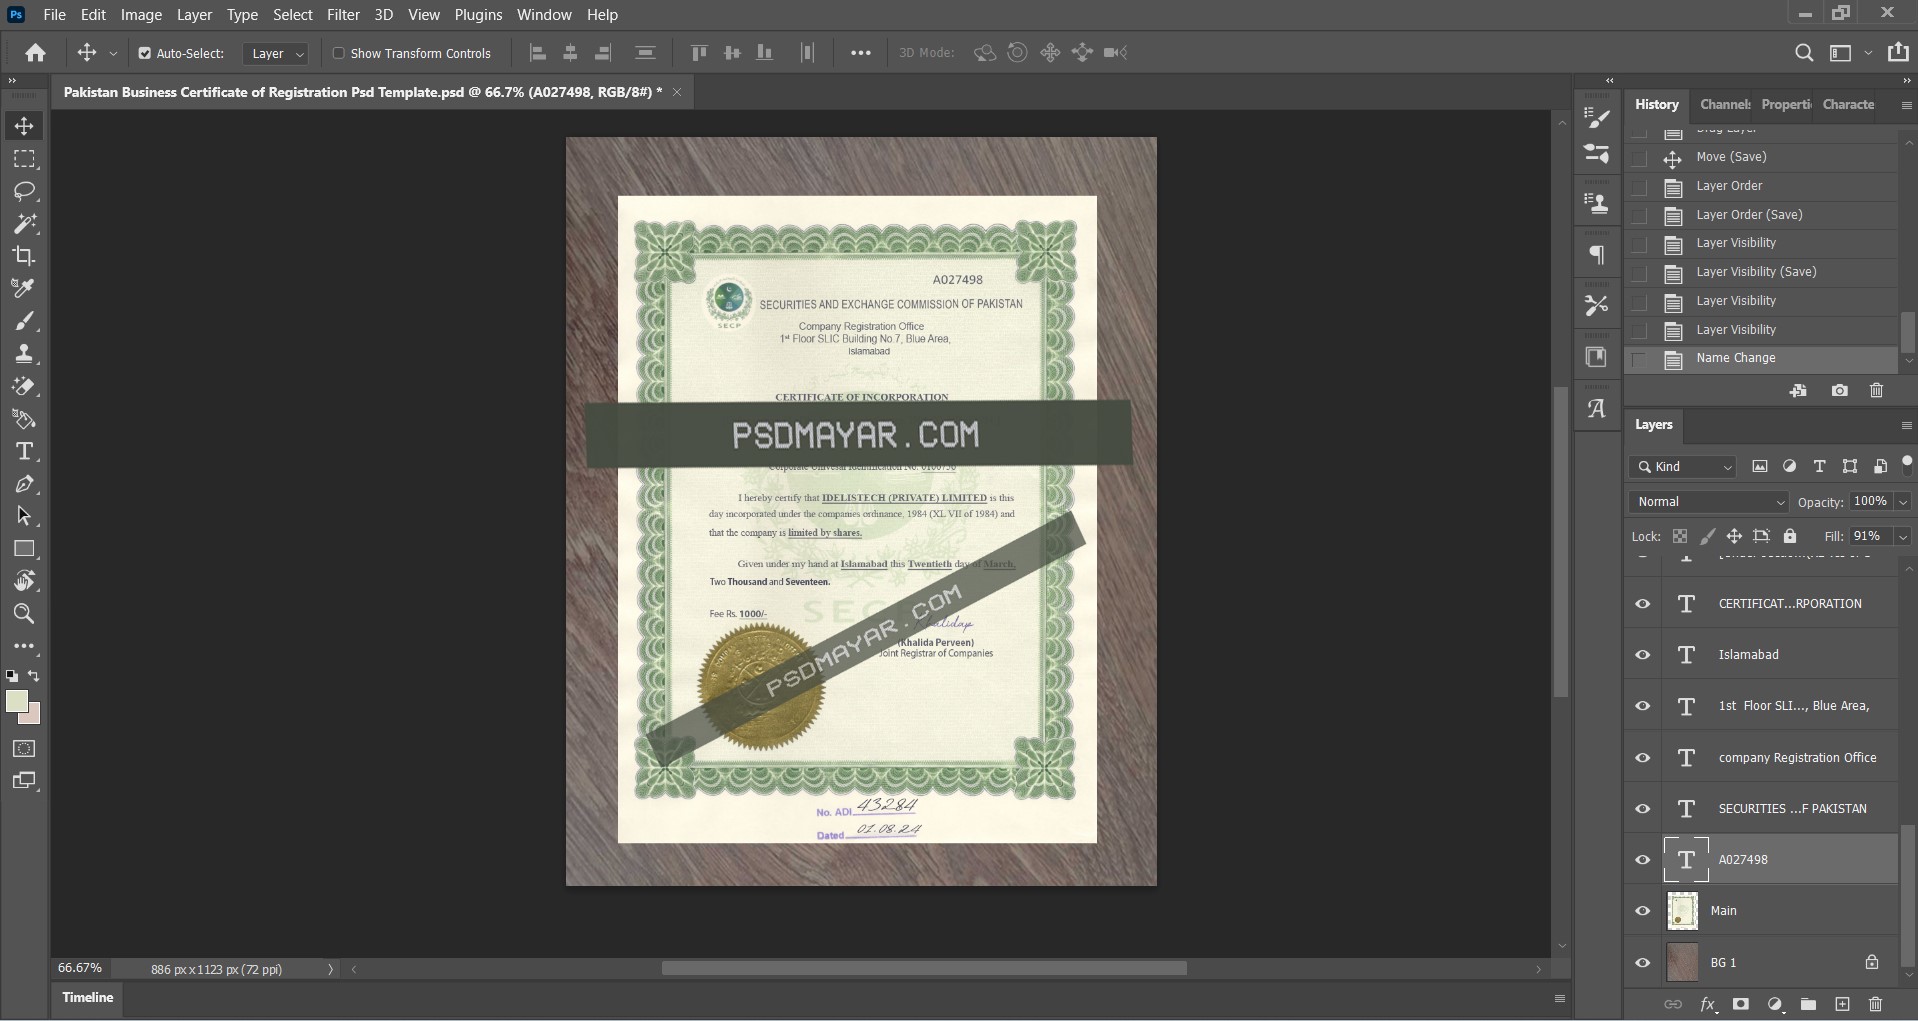The width and height of the screenshot is (1918, 1021).
Task: Click the Home icon in options bar
Action: point(36,53)
